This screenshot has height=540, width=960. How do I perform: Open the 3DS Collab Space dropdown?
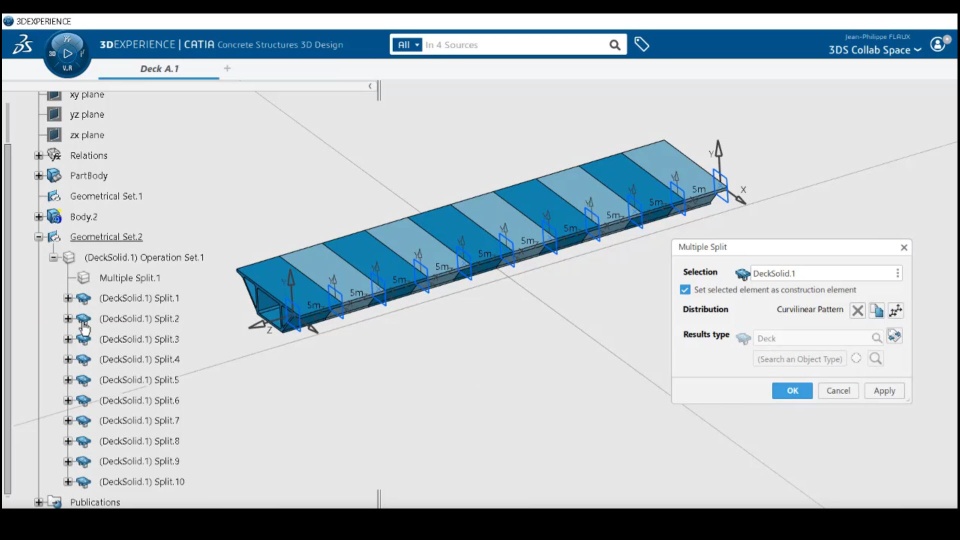(x=875, y=50)
